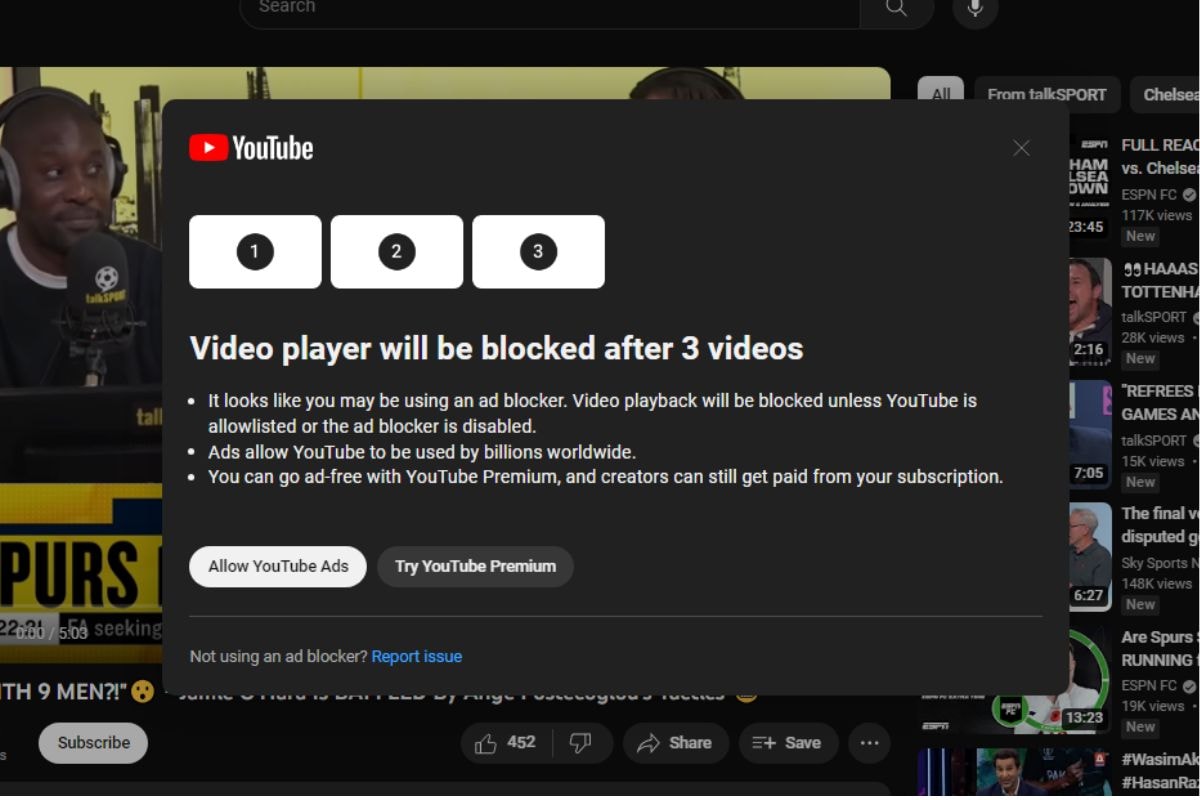Click Try YouTube Premium button
The image size is (1200, 800).
(x=475, y=566)
